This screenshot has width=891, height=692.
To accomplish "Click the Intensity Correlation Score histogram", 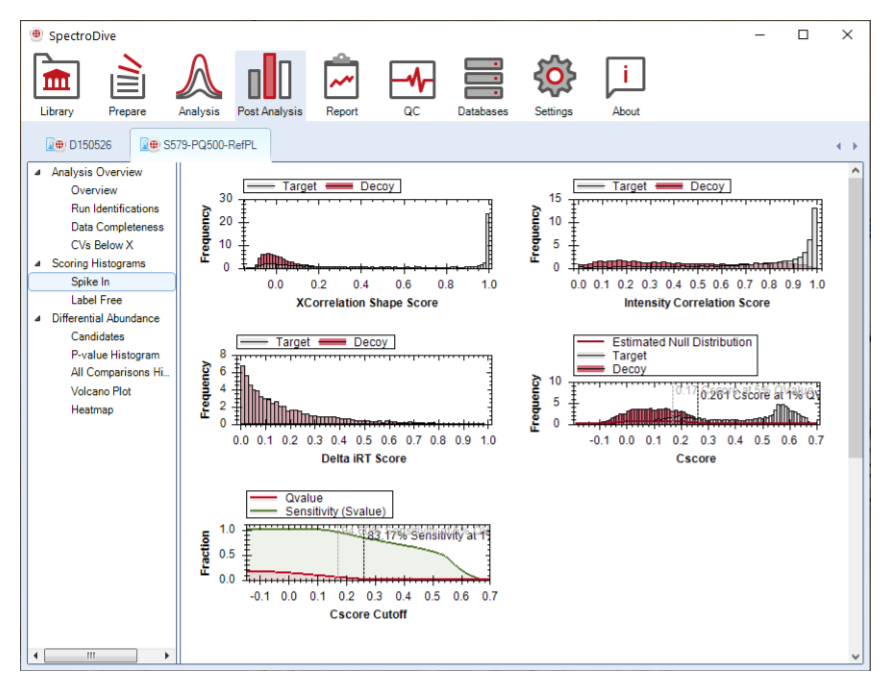I will (x=697, y=234).
